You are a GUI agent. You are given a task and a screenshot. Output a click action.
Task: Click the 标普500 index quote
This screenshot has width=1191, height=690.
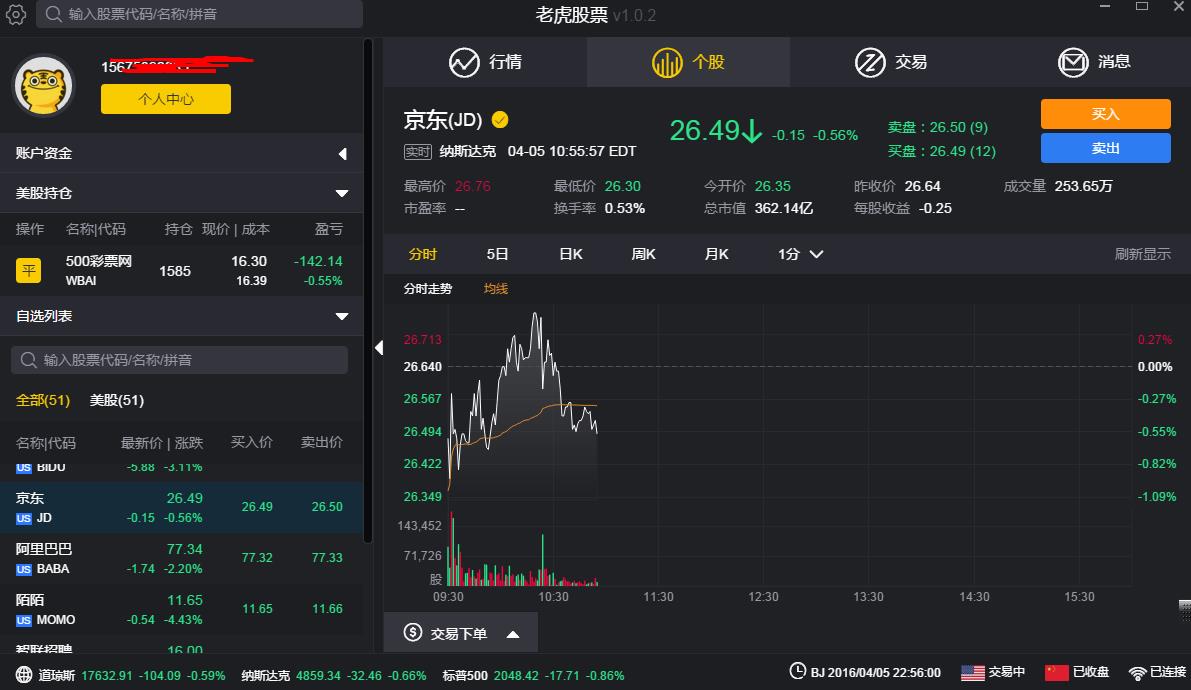pos(533,675)
